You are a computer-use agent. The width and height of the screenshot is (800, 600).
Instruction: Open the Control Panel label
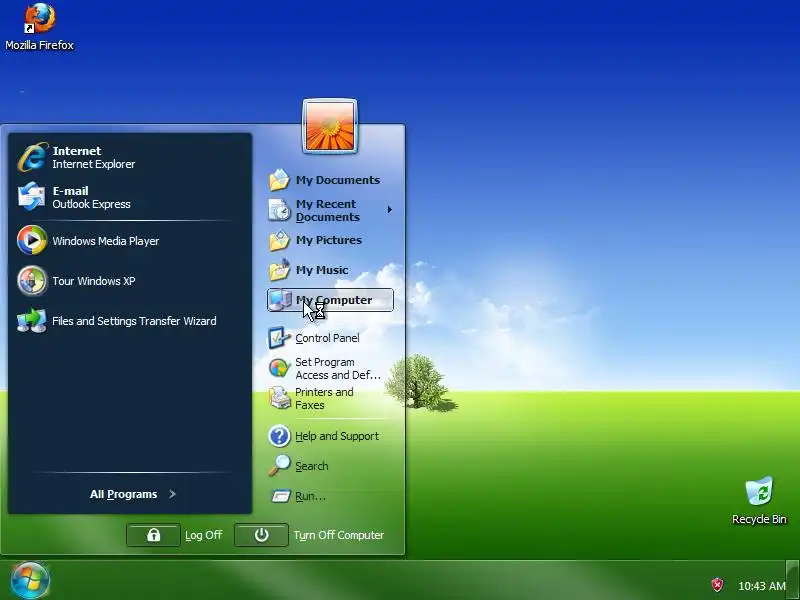click(x=327, y=338)
